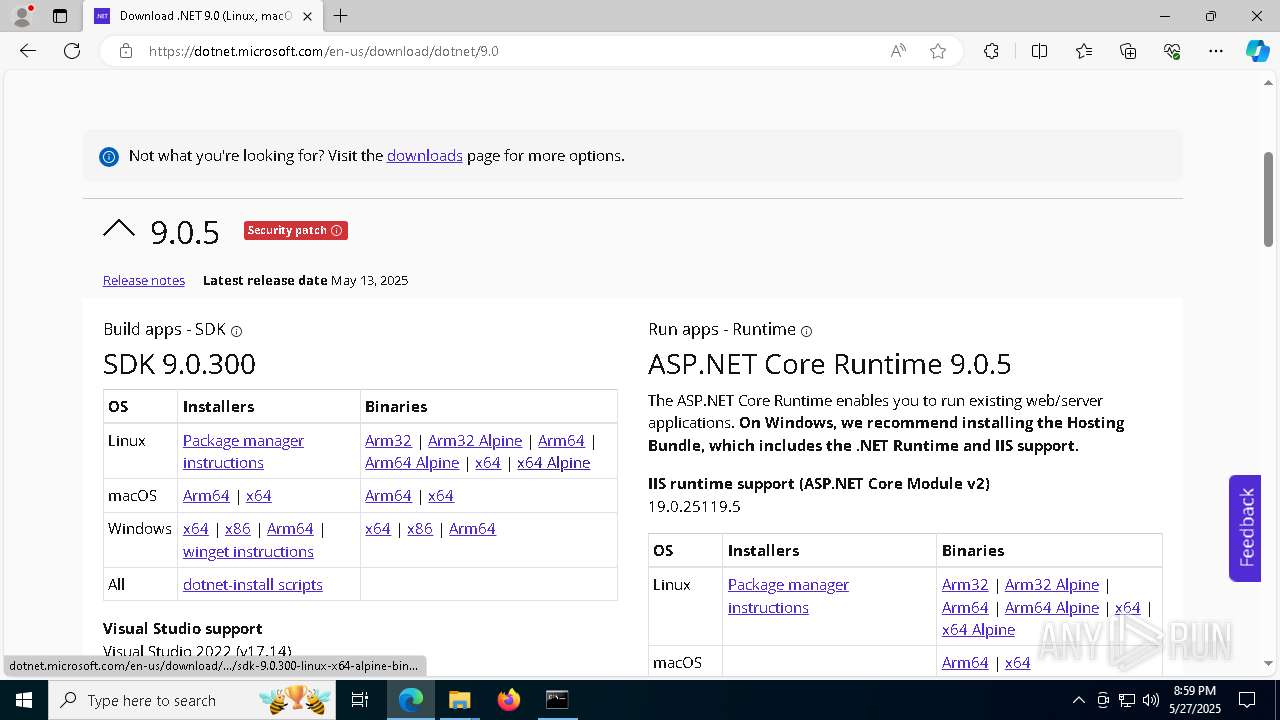
Task: Turn on Read aloud in the address bar
Action: coord(898,51)
